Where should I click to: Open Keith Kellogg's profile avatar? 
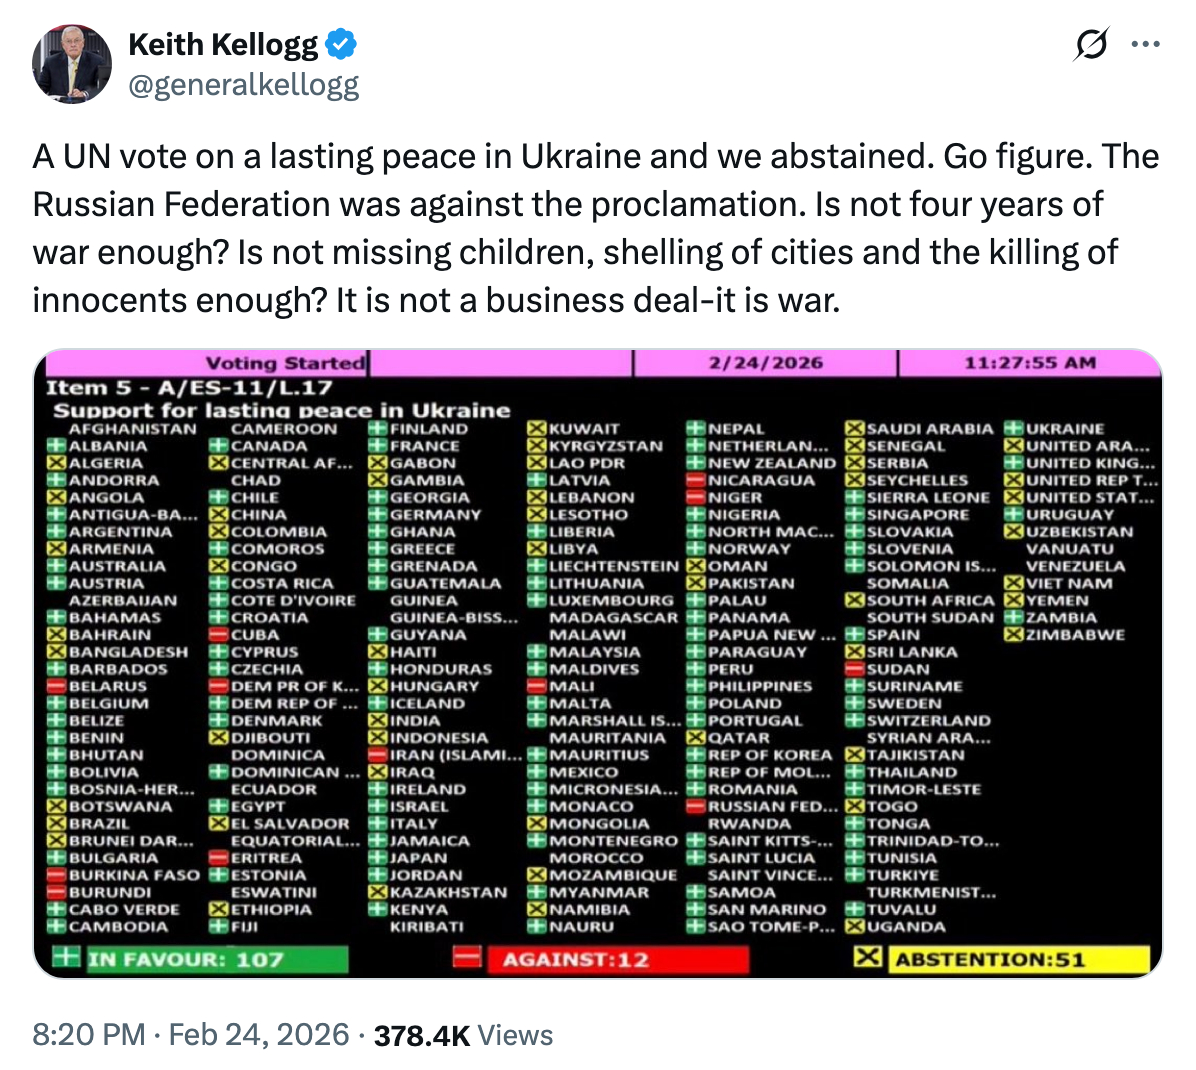(72, 64)
